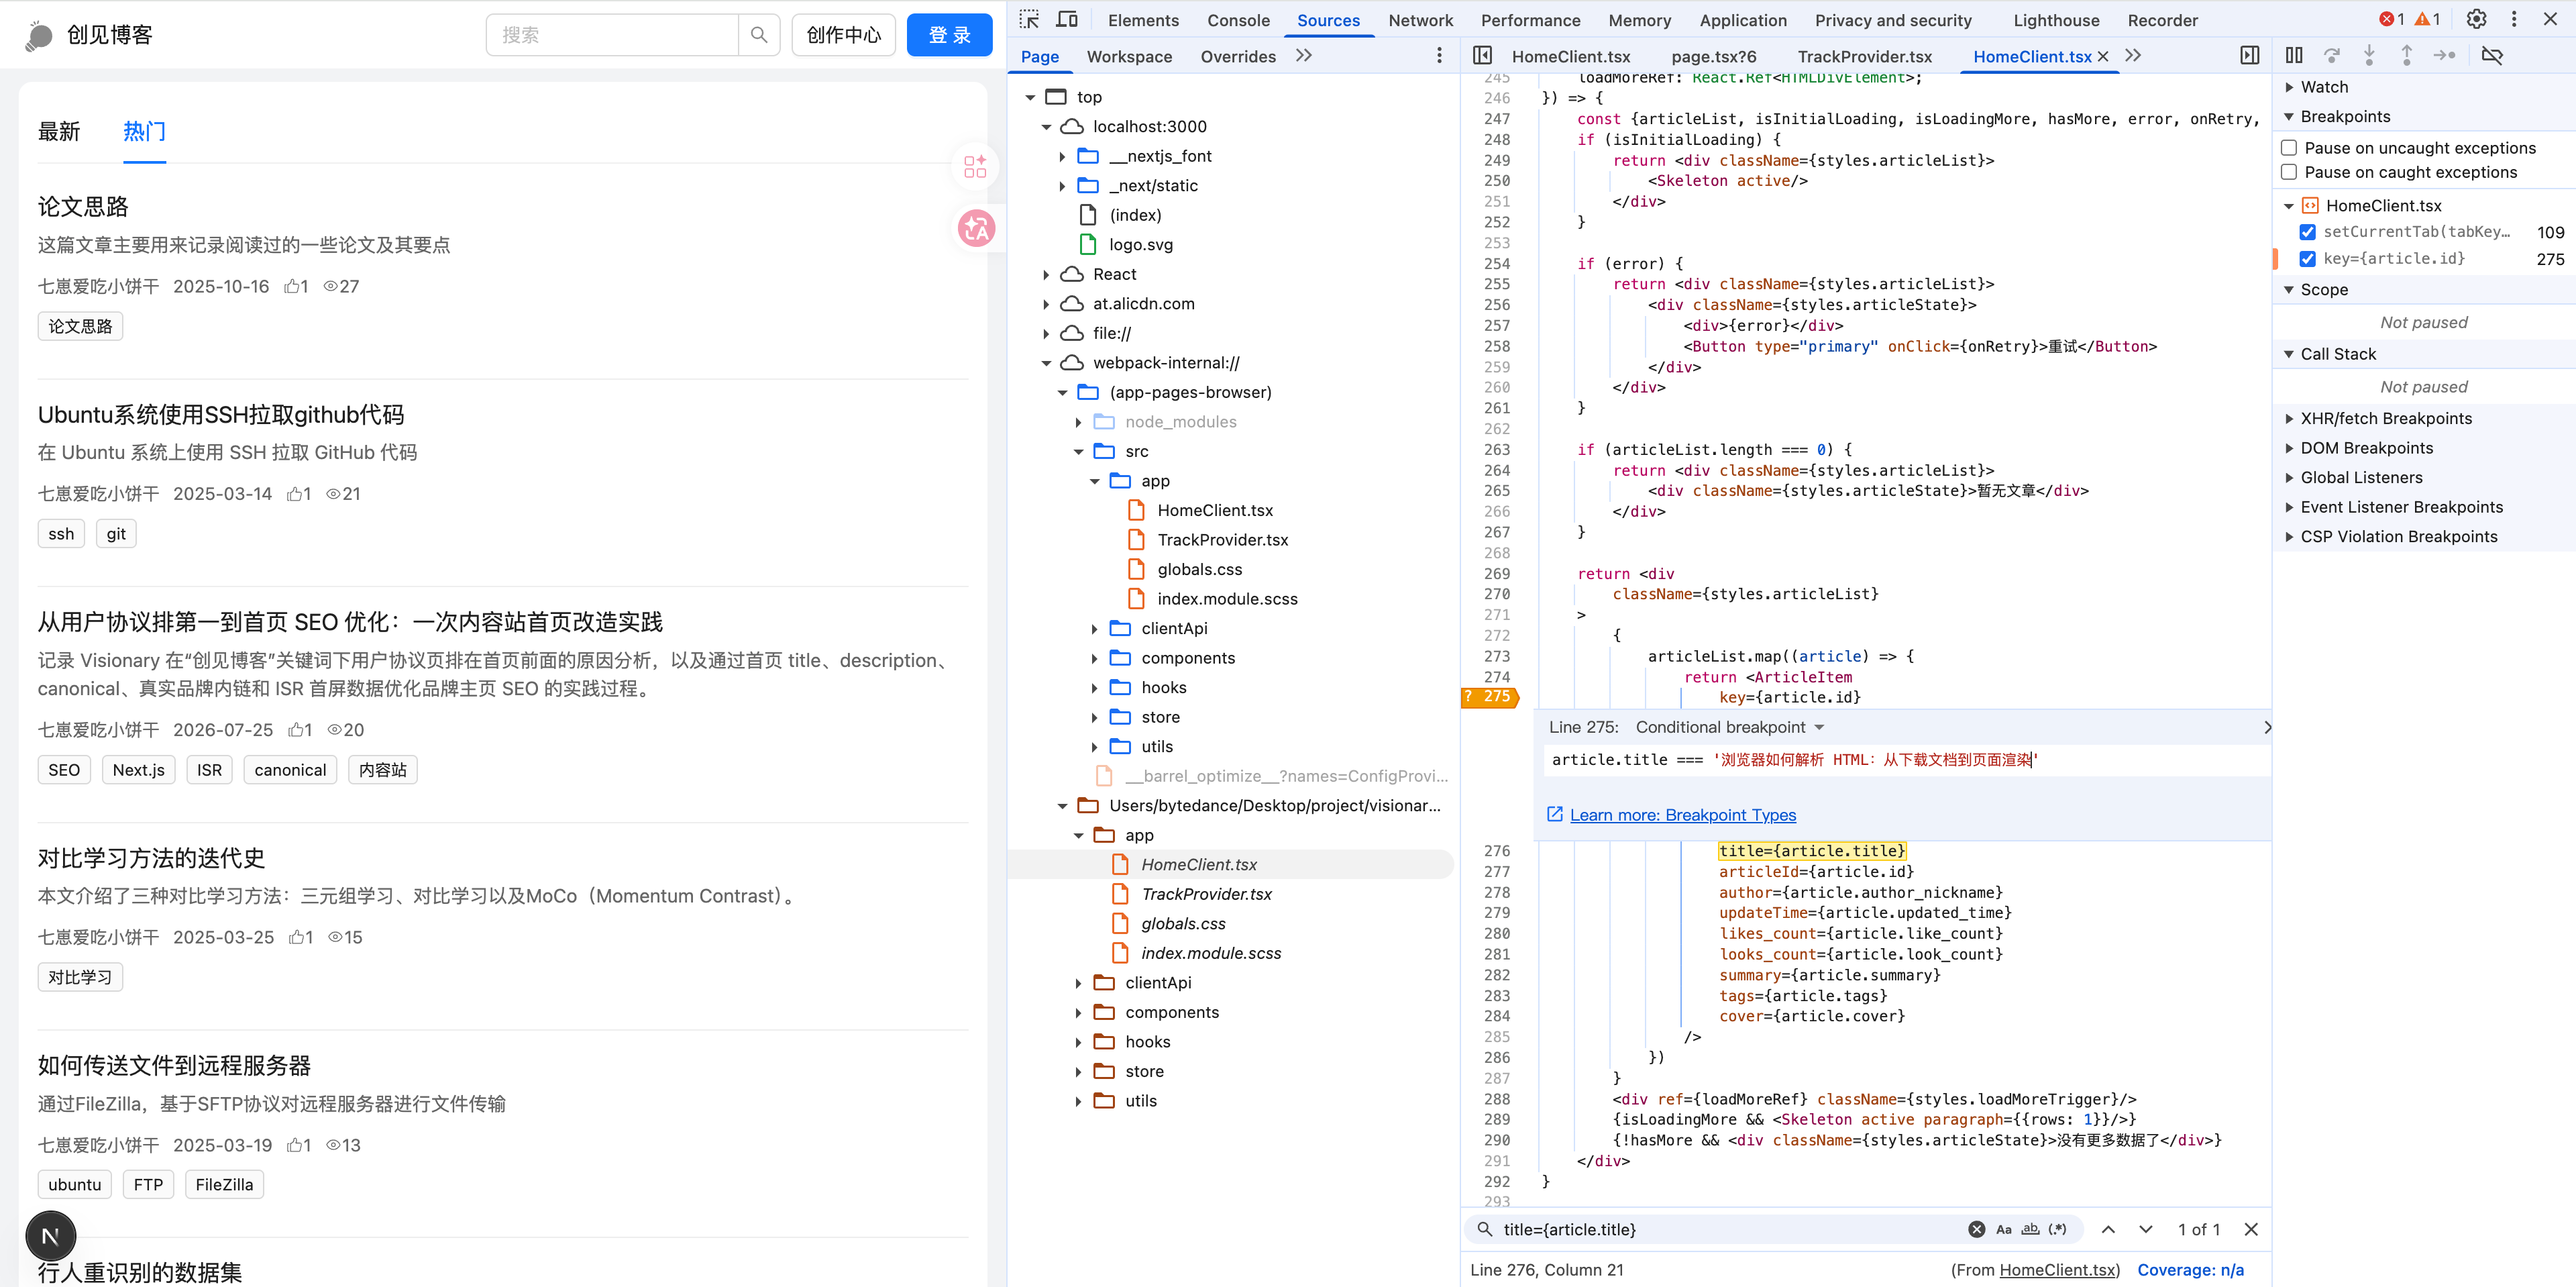The width and height of the screenshot is (2576, 1287).
Task: Open article 对比学习方法的迭代史
Action: coord(151,859)
